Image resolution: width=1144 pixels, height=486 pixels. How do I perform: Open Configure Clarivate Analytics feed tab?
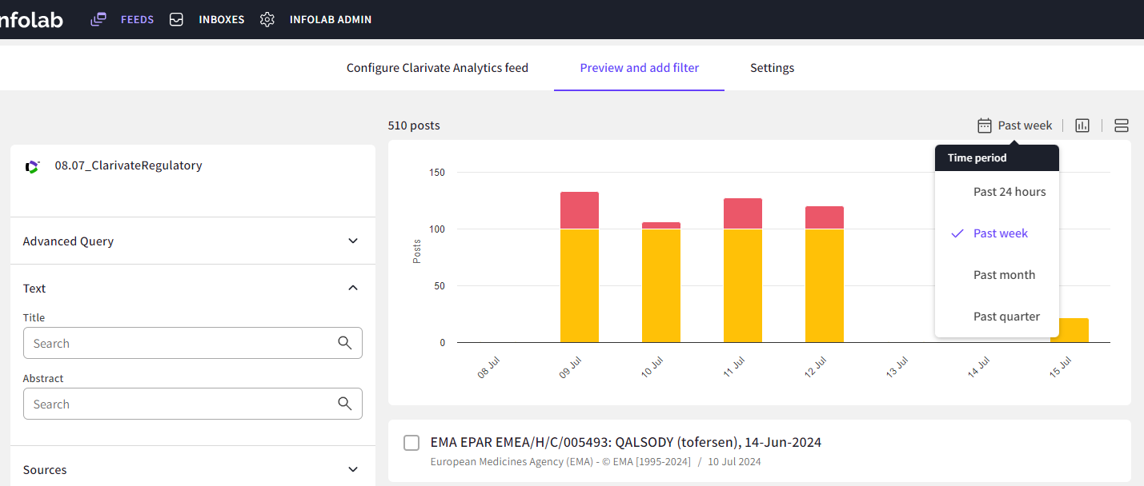(x=437, y=68)
